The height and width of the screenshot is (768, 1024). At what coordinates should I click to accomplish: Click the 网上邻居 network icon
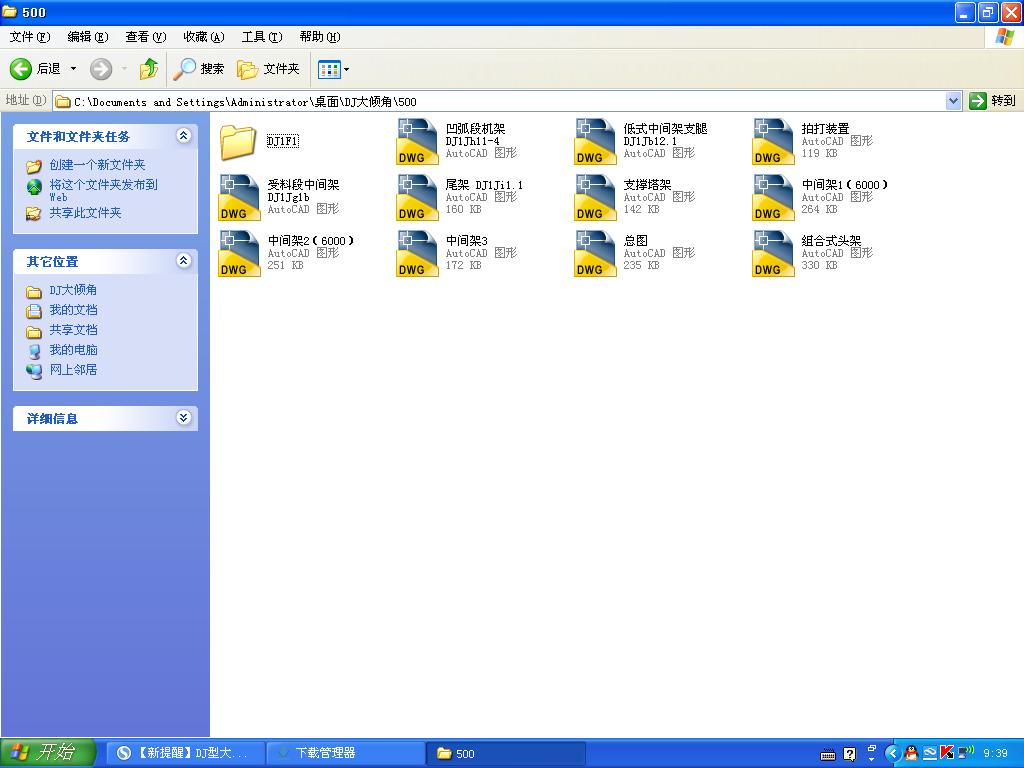coord(34,370)
